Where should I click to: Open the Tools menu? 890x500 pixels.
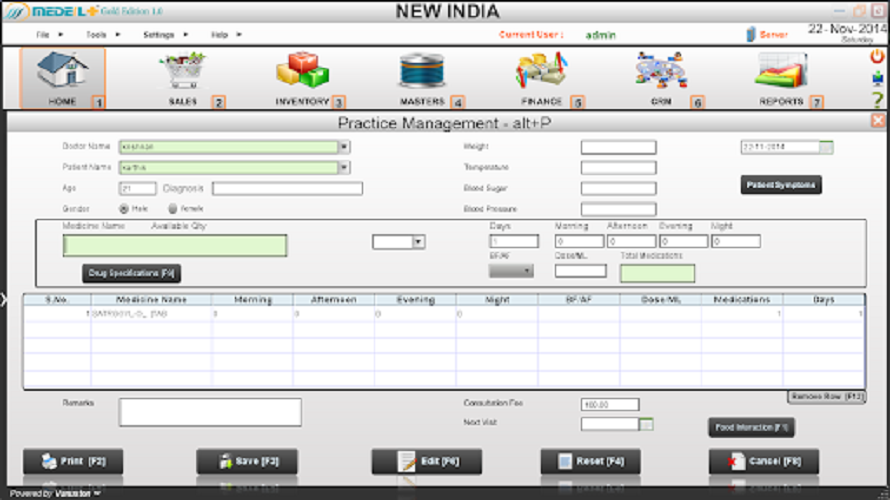pos(96,35)
